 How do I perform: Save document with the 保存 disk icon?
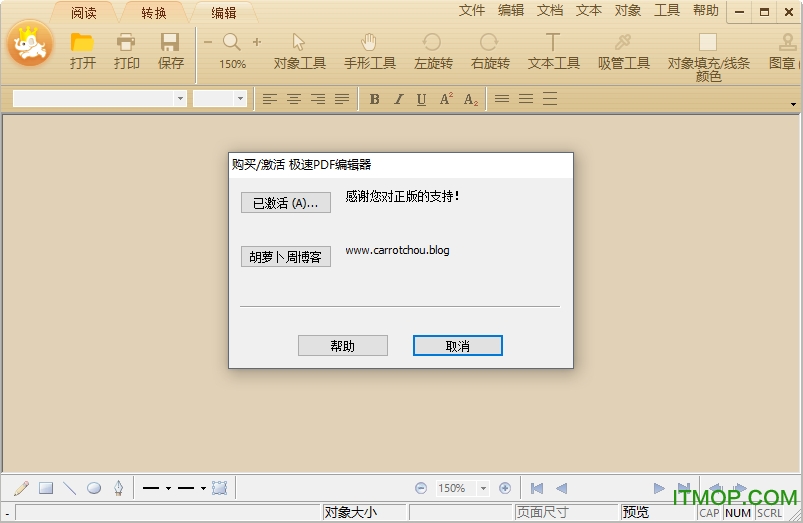(x=171, y=50)
